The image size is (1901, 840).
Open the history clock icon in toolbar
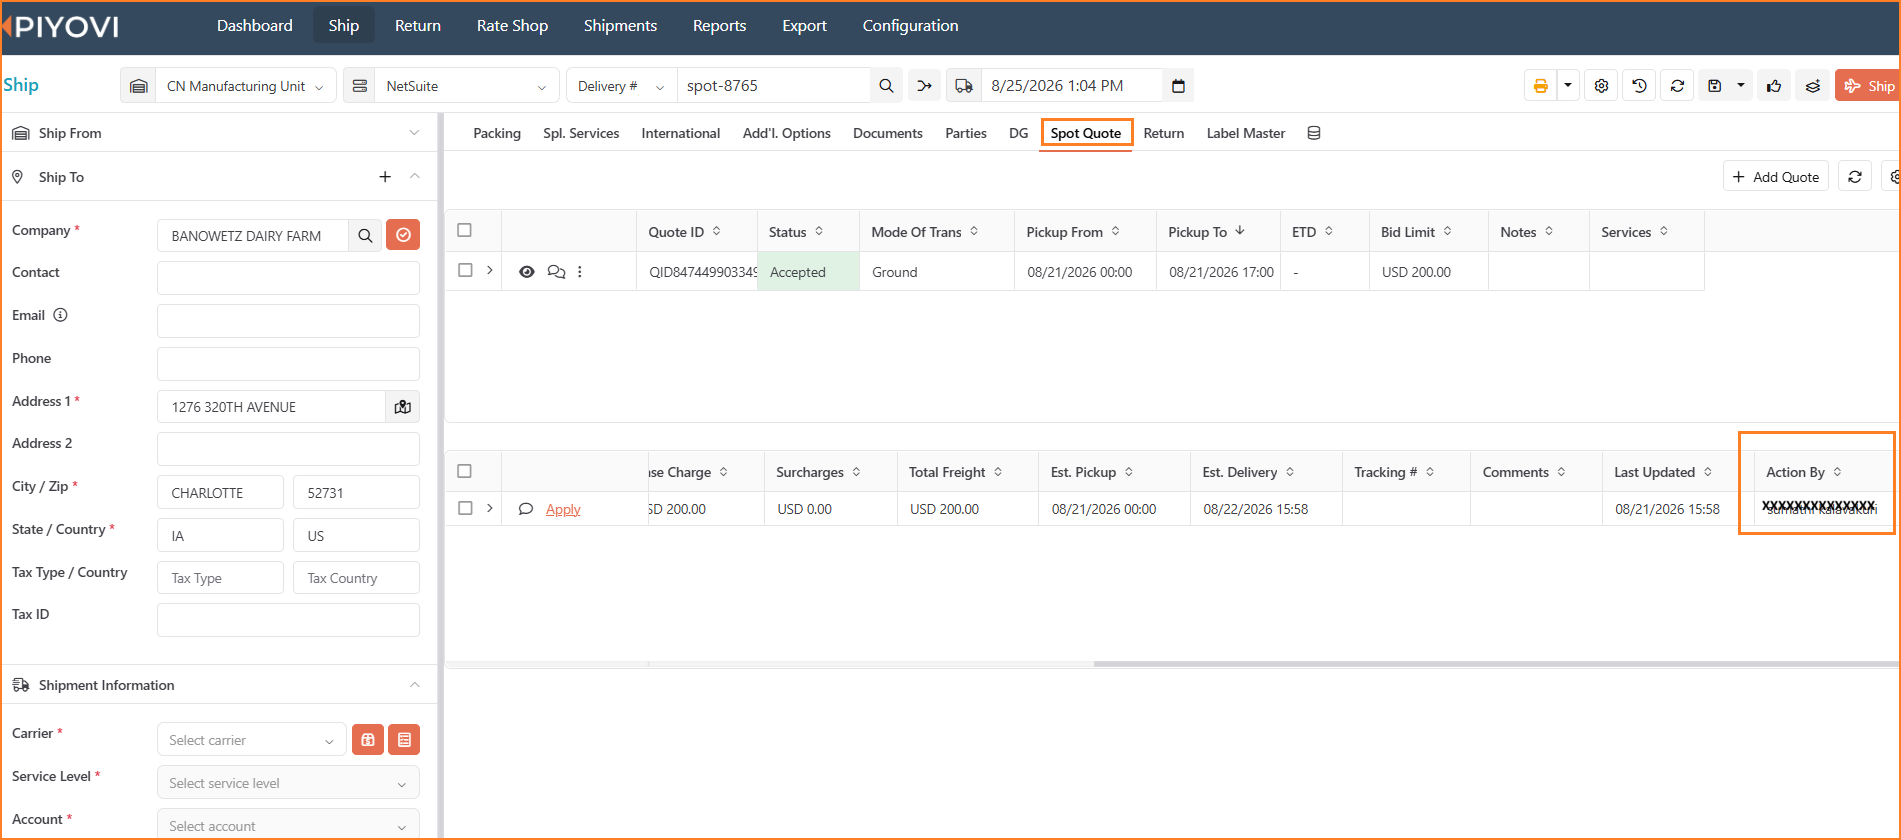point(1639,86)
